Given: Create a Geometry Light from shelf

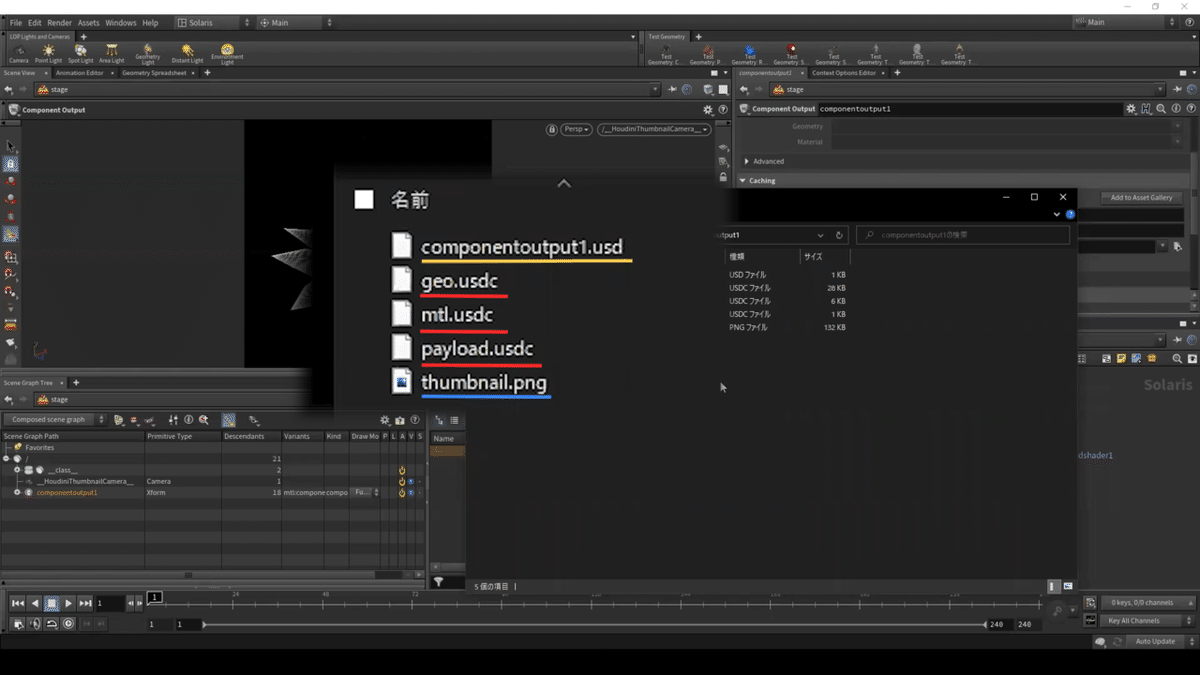Looking at the screenshot, I should (147, 54).
